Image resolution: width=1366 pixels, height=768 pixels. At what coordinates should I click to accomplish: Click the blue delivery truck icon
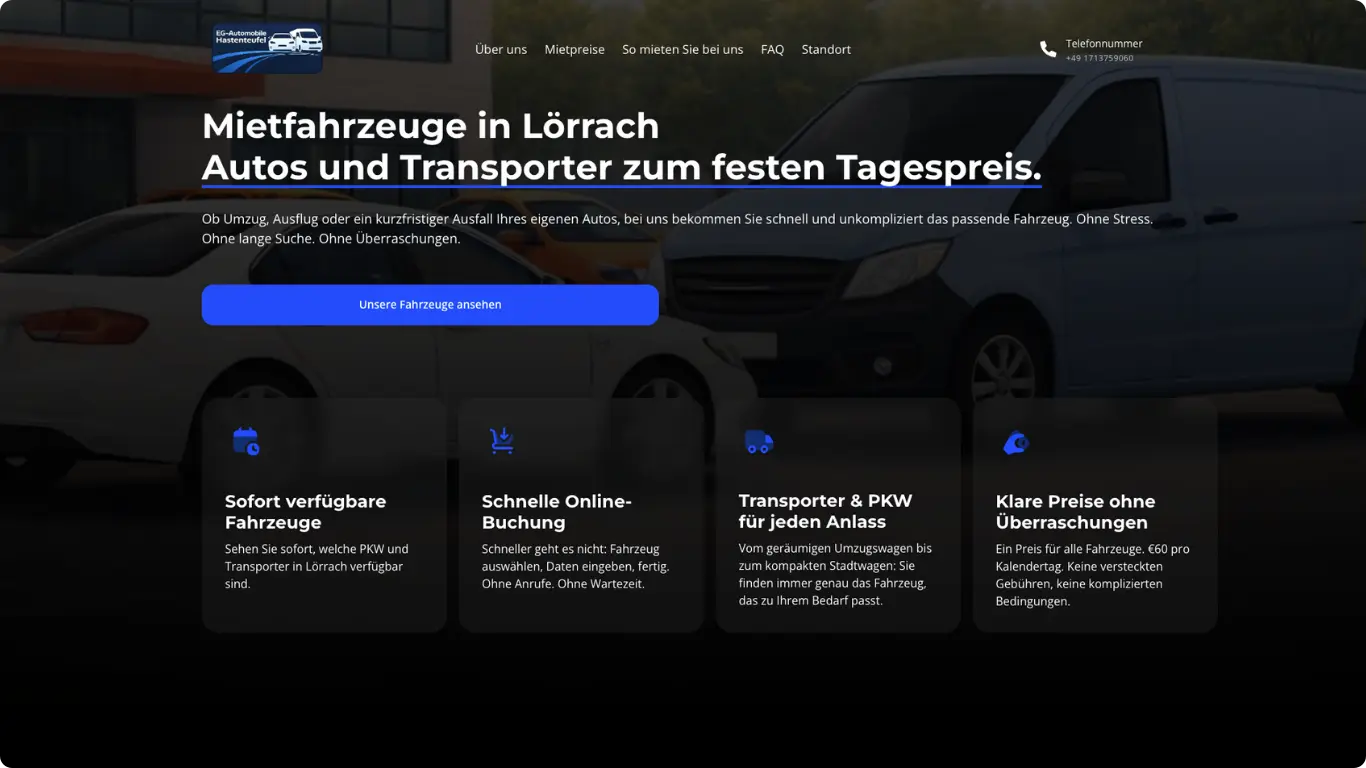coord(759,442)
